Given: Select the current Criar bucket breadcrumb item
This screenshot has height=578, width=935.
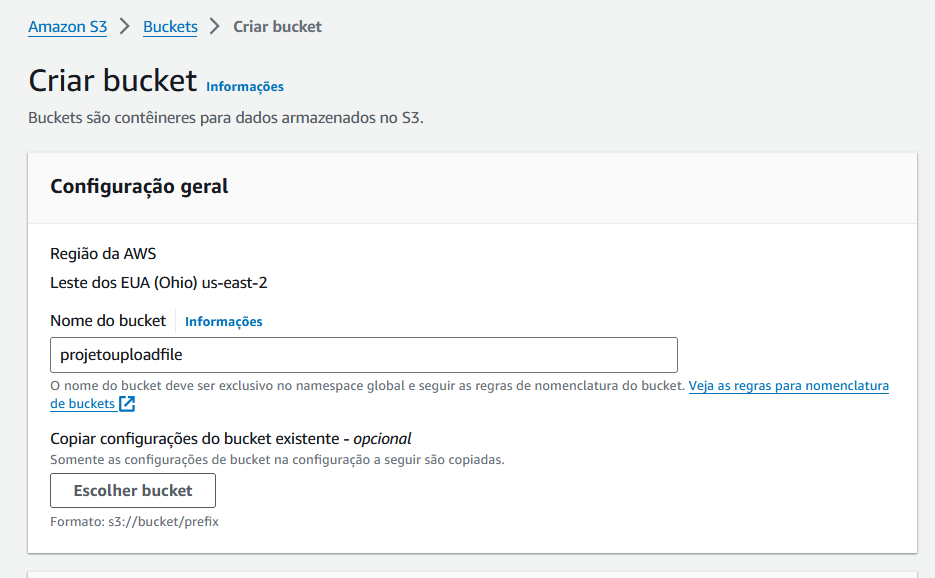Looking at the screenshot, I should click(277, 27).
